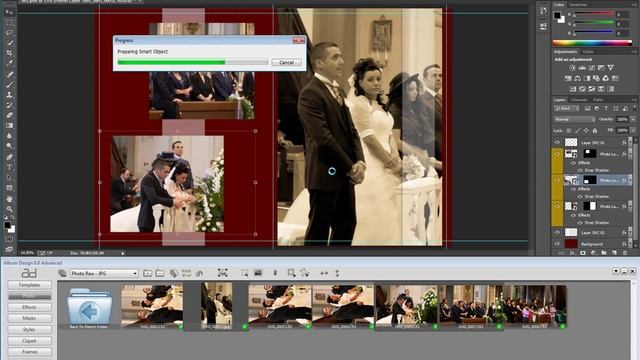This screenshot has height=360, width=640.
Task: Select the Type tool
Action: [9, 167]
